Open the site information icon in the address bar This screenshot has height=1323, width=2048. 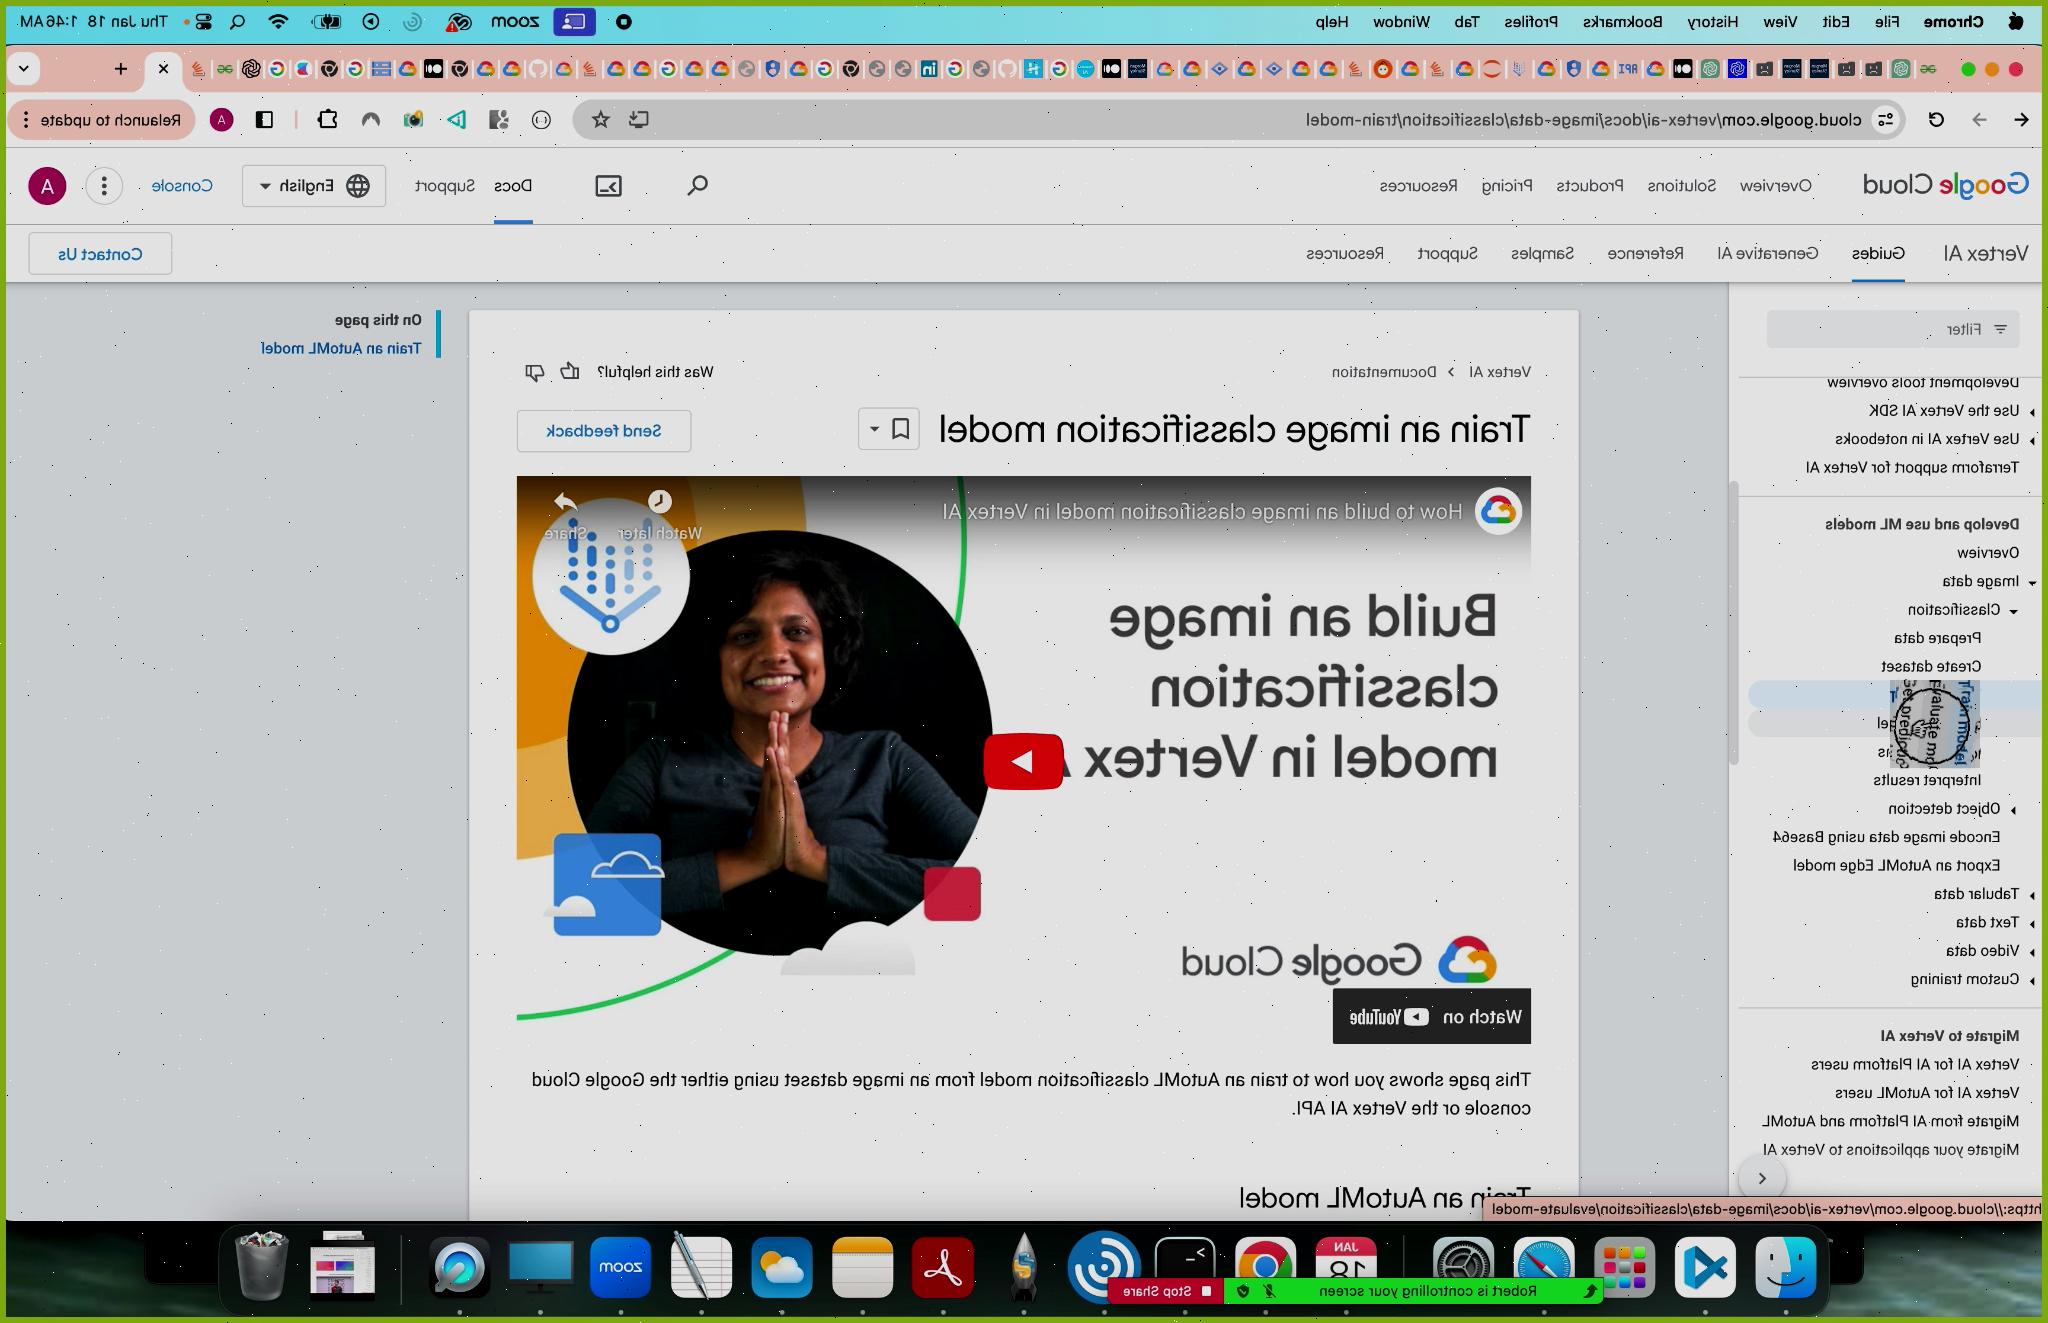(1886, 120)
